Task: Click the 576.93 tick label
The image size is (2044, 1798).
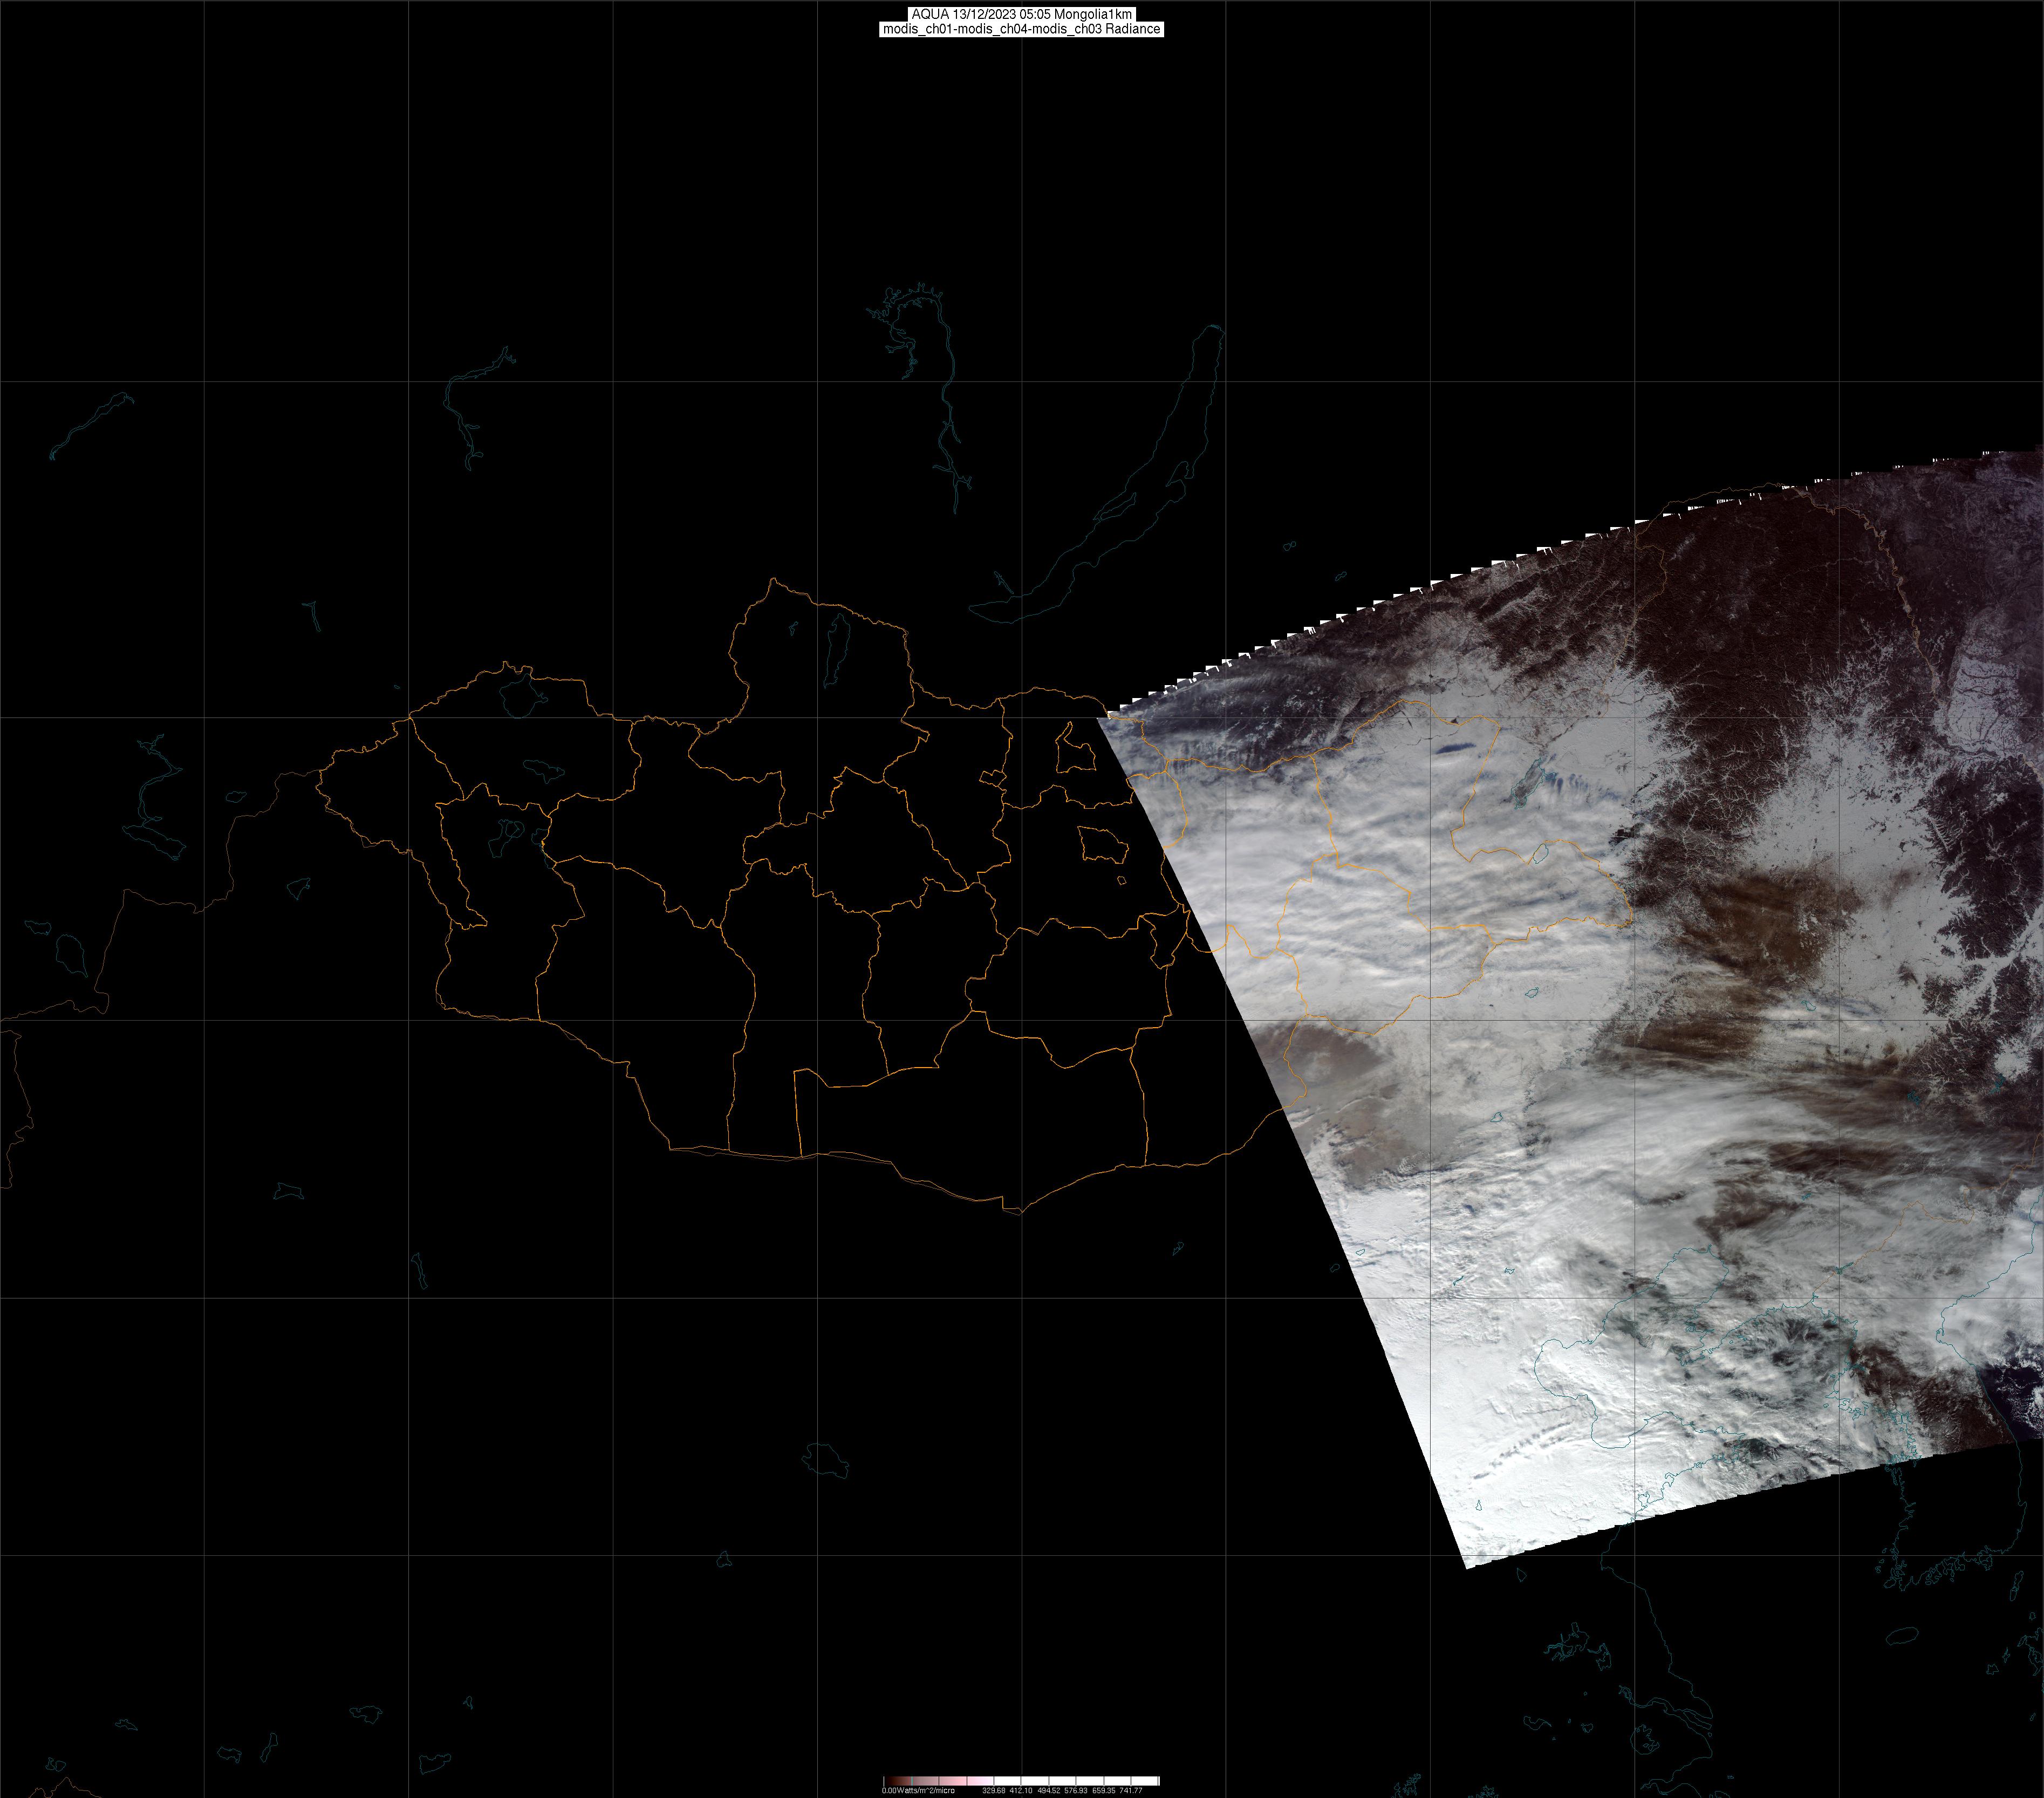Action: pyautogui.click(x=1076, y=1790)
